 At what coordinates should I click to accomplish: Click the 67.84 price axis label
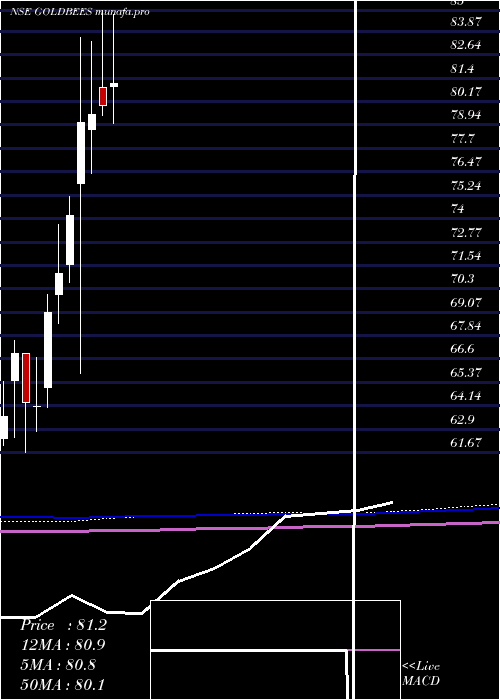[x=466, y=326]
